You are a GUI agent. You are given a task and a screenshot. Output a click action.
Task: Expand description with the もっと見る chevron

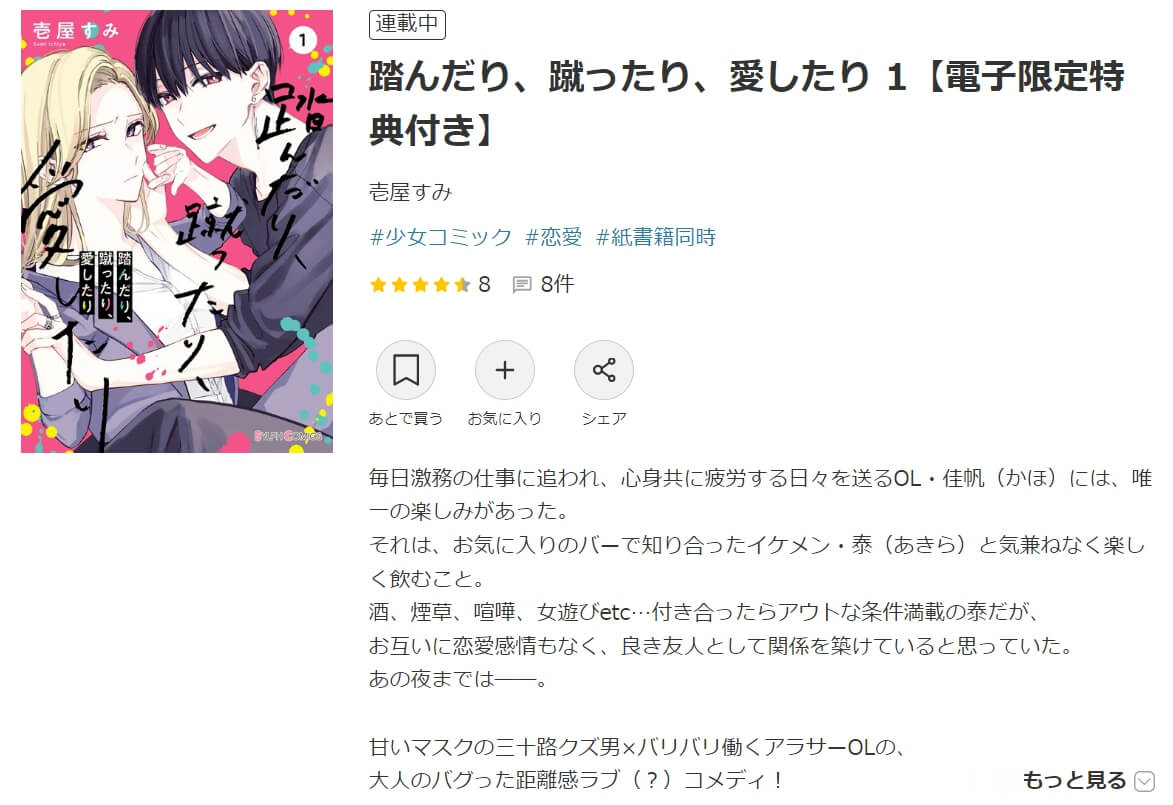click(x=1145, y=781)
